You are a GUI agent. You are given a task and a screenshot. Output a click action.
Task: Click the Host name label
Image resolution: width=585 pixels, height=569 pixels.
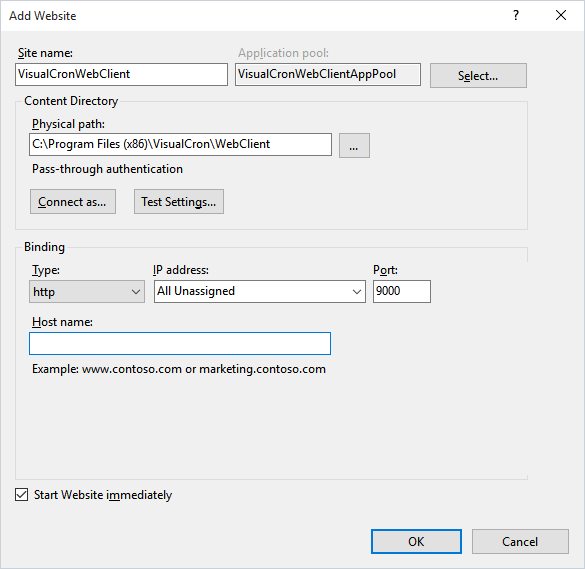(62, 322)
